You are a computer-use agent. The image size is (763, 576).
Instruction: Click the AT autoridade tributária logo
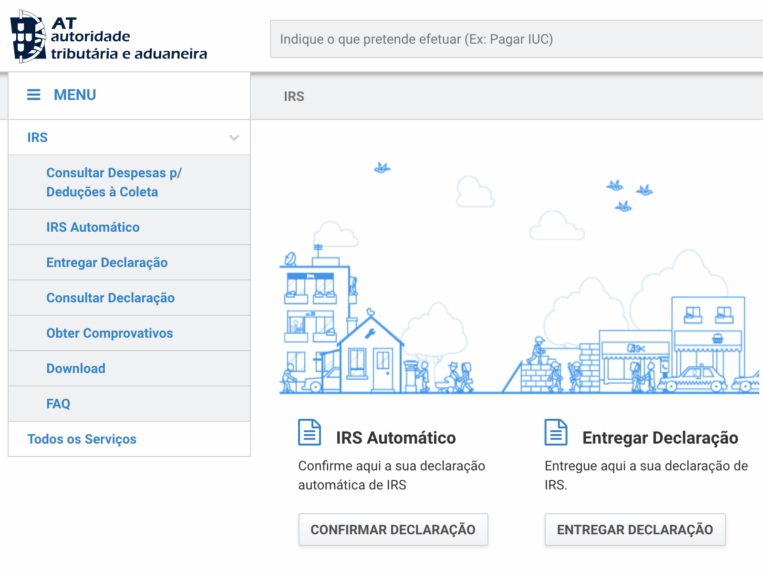108,37
